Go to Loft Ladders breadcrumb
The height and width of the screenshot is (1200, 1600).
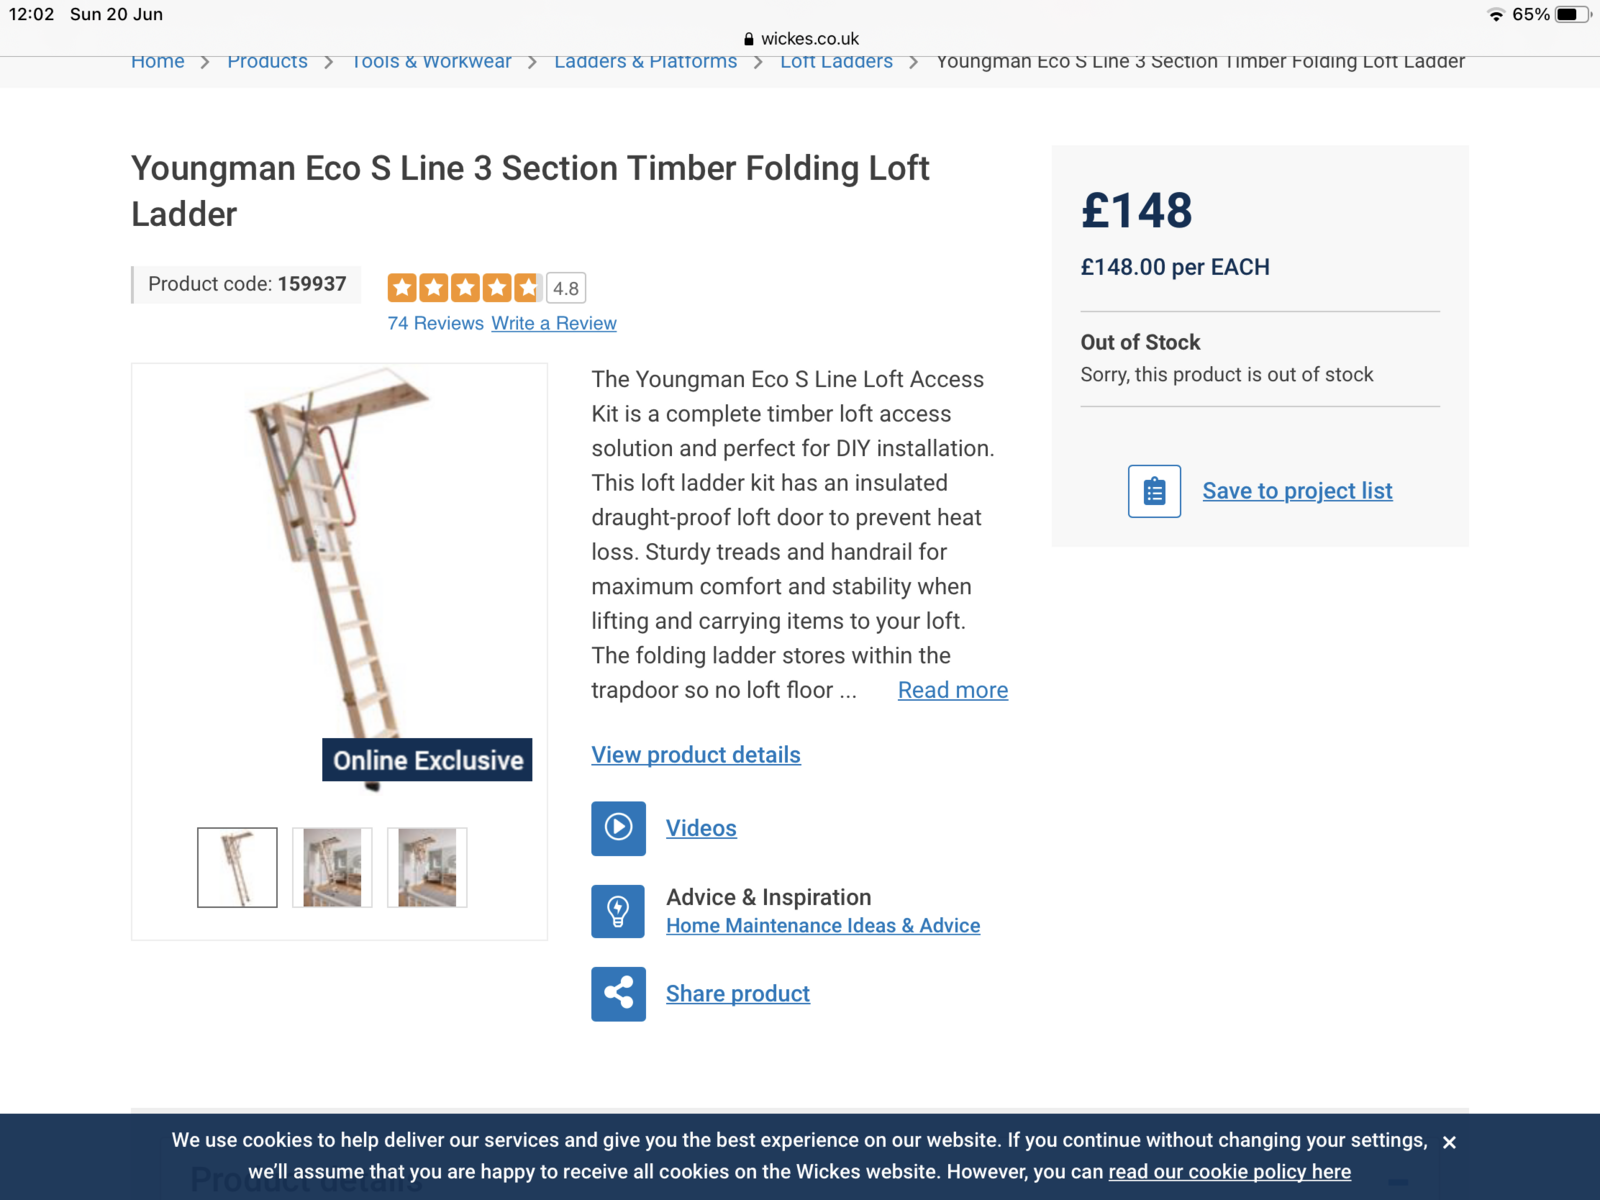(836, 61)
